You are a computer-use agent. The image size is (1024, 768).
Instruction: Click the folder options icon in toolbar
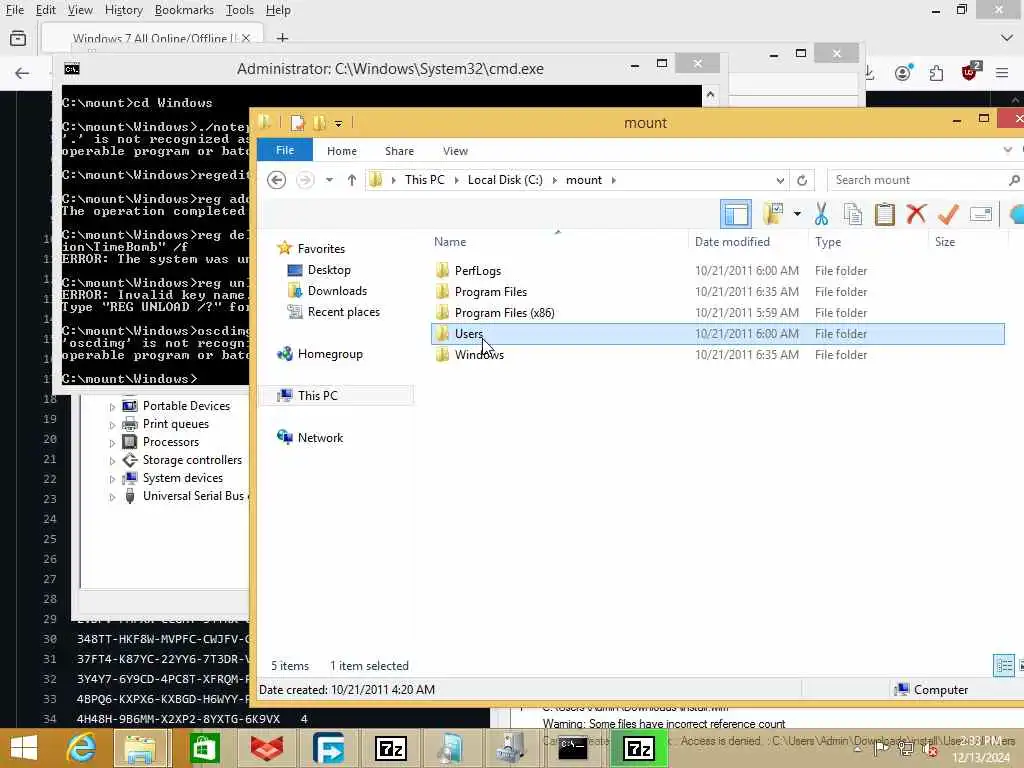point(773,214)
